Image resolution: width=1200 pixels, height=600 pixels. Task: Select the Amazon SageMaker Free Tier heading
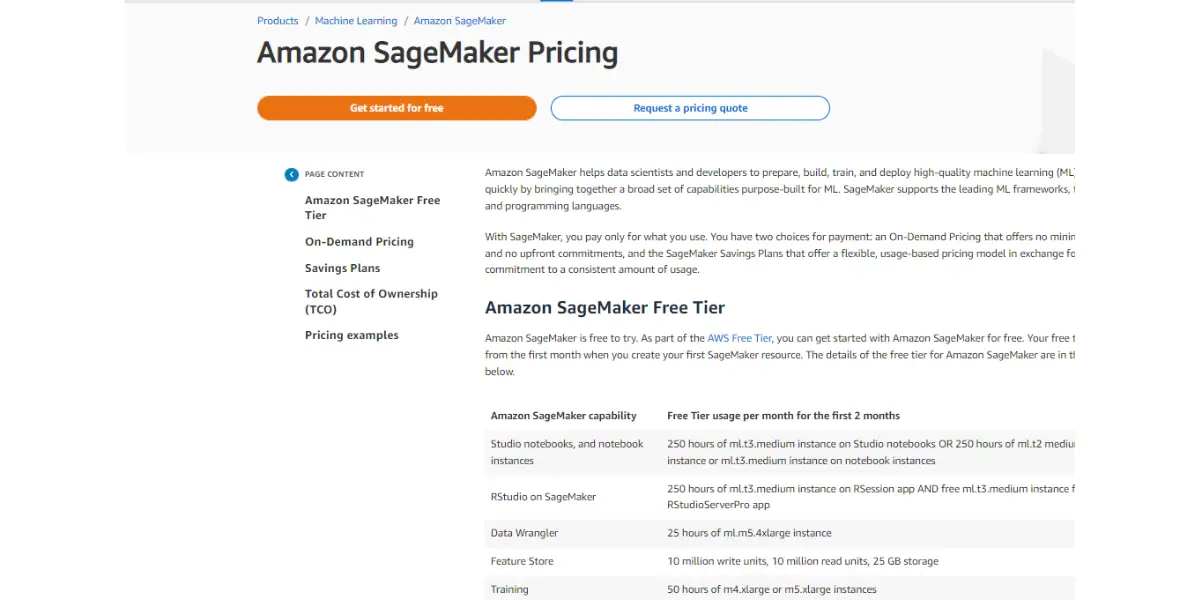pos(605,307)
